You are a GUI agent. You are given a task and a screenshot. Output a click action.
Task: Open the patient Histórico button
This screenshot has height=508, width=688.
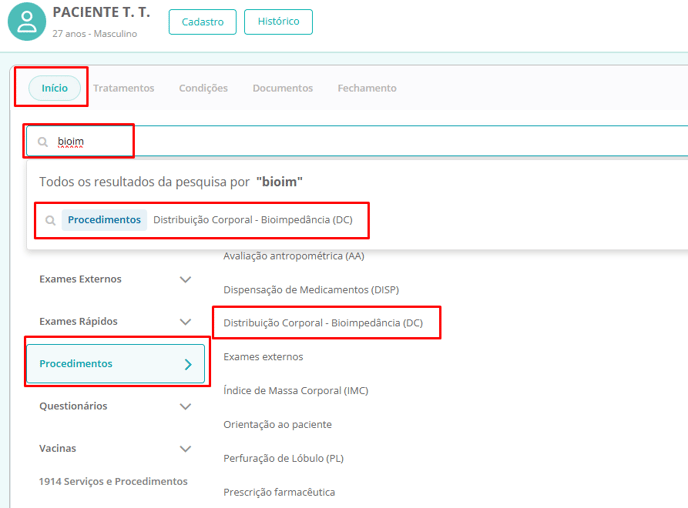278,22
